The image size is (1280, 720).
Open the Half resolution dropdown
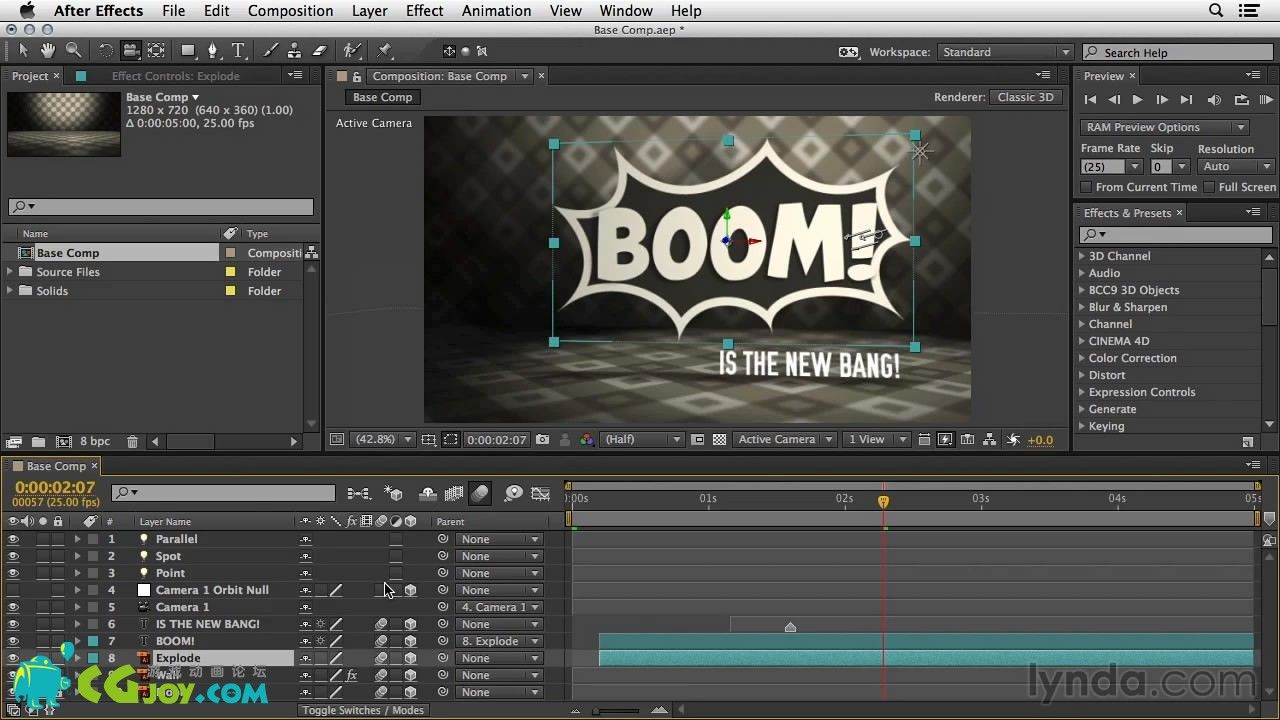tap(642, 439)
